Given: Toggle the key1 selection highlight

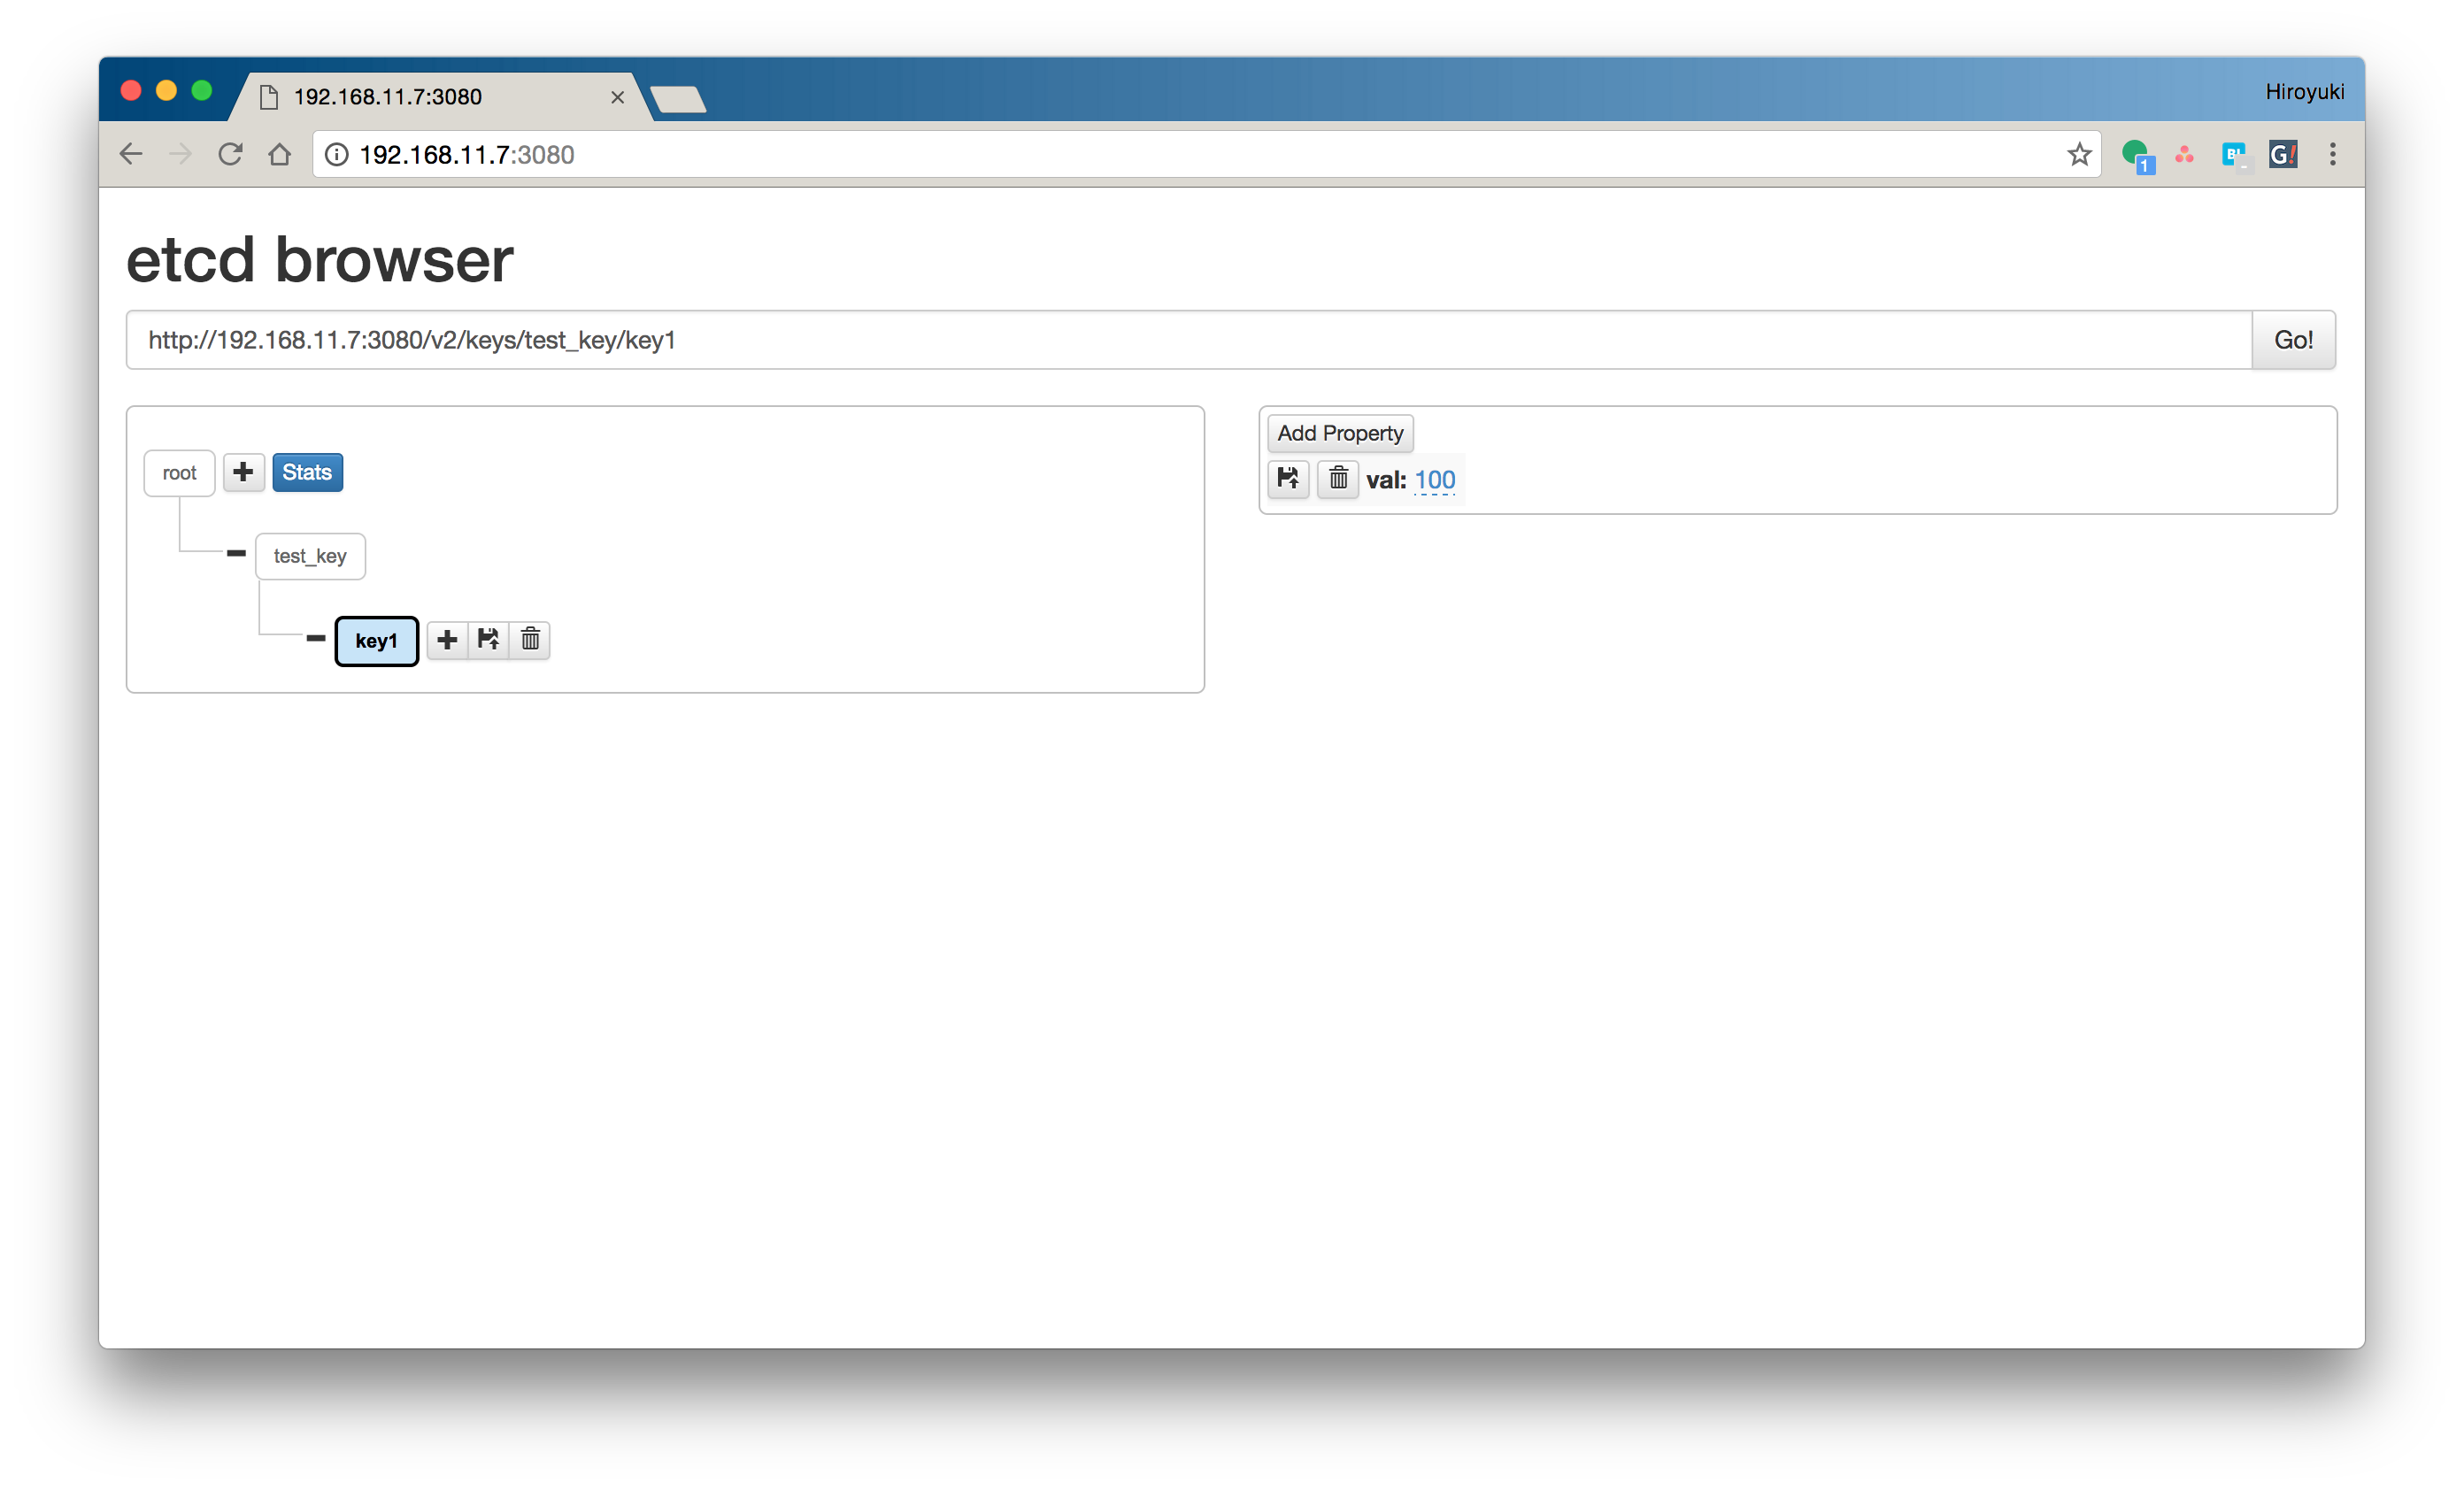Looking at the screenshot, I should [x=375, y=639].
